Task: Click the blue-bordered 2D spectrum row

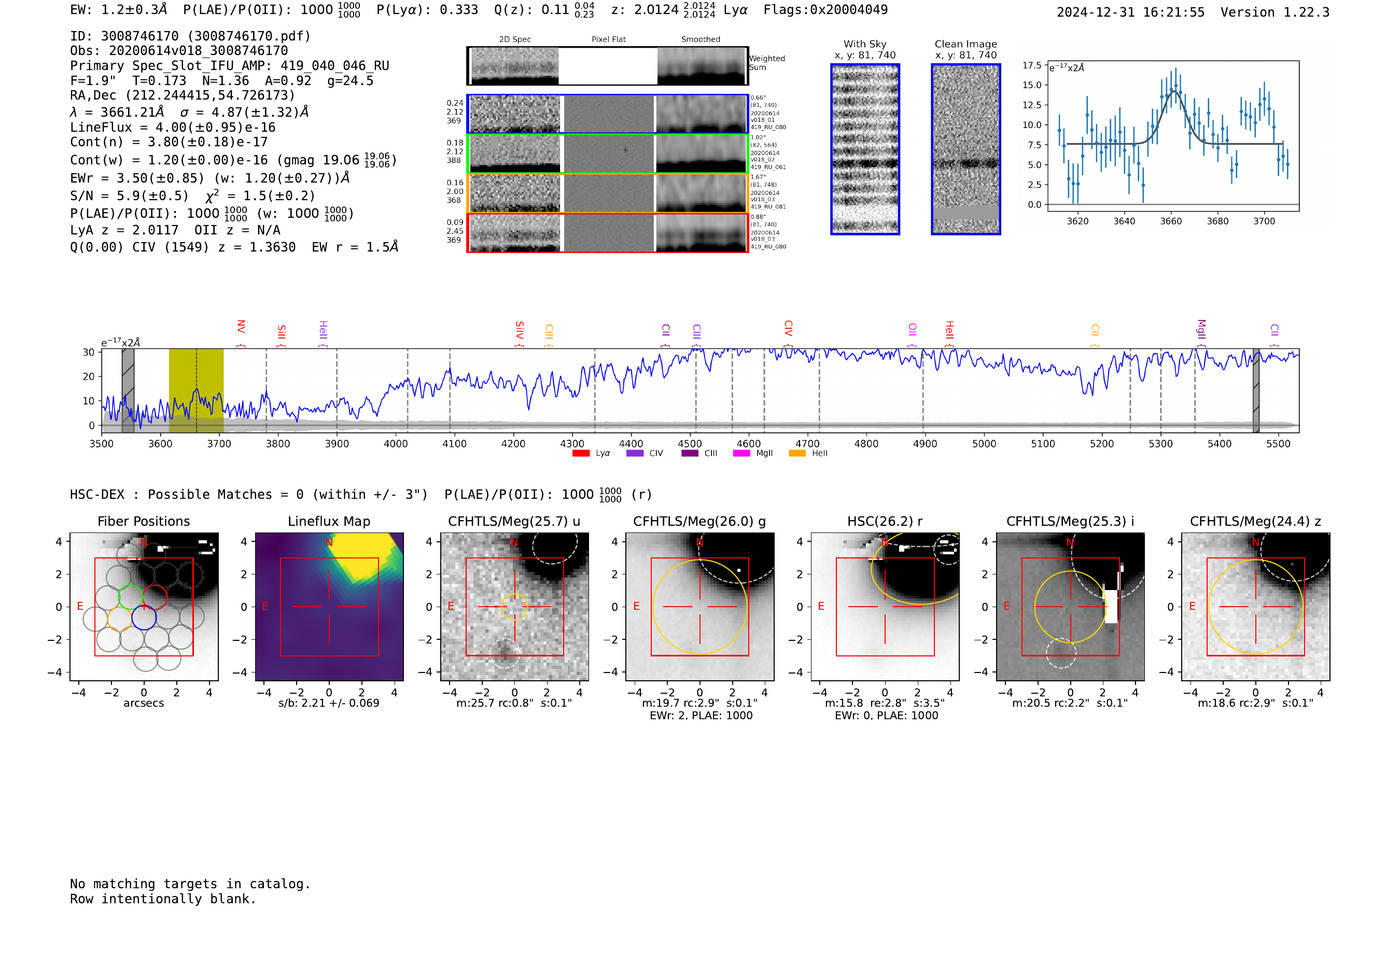Action: [x=608, y=114]
